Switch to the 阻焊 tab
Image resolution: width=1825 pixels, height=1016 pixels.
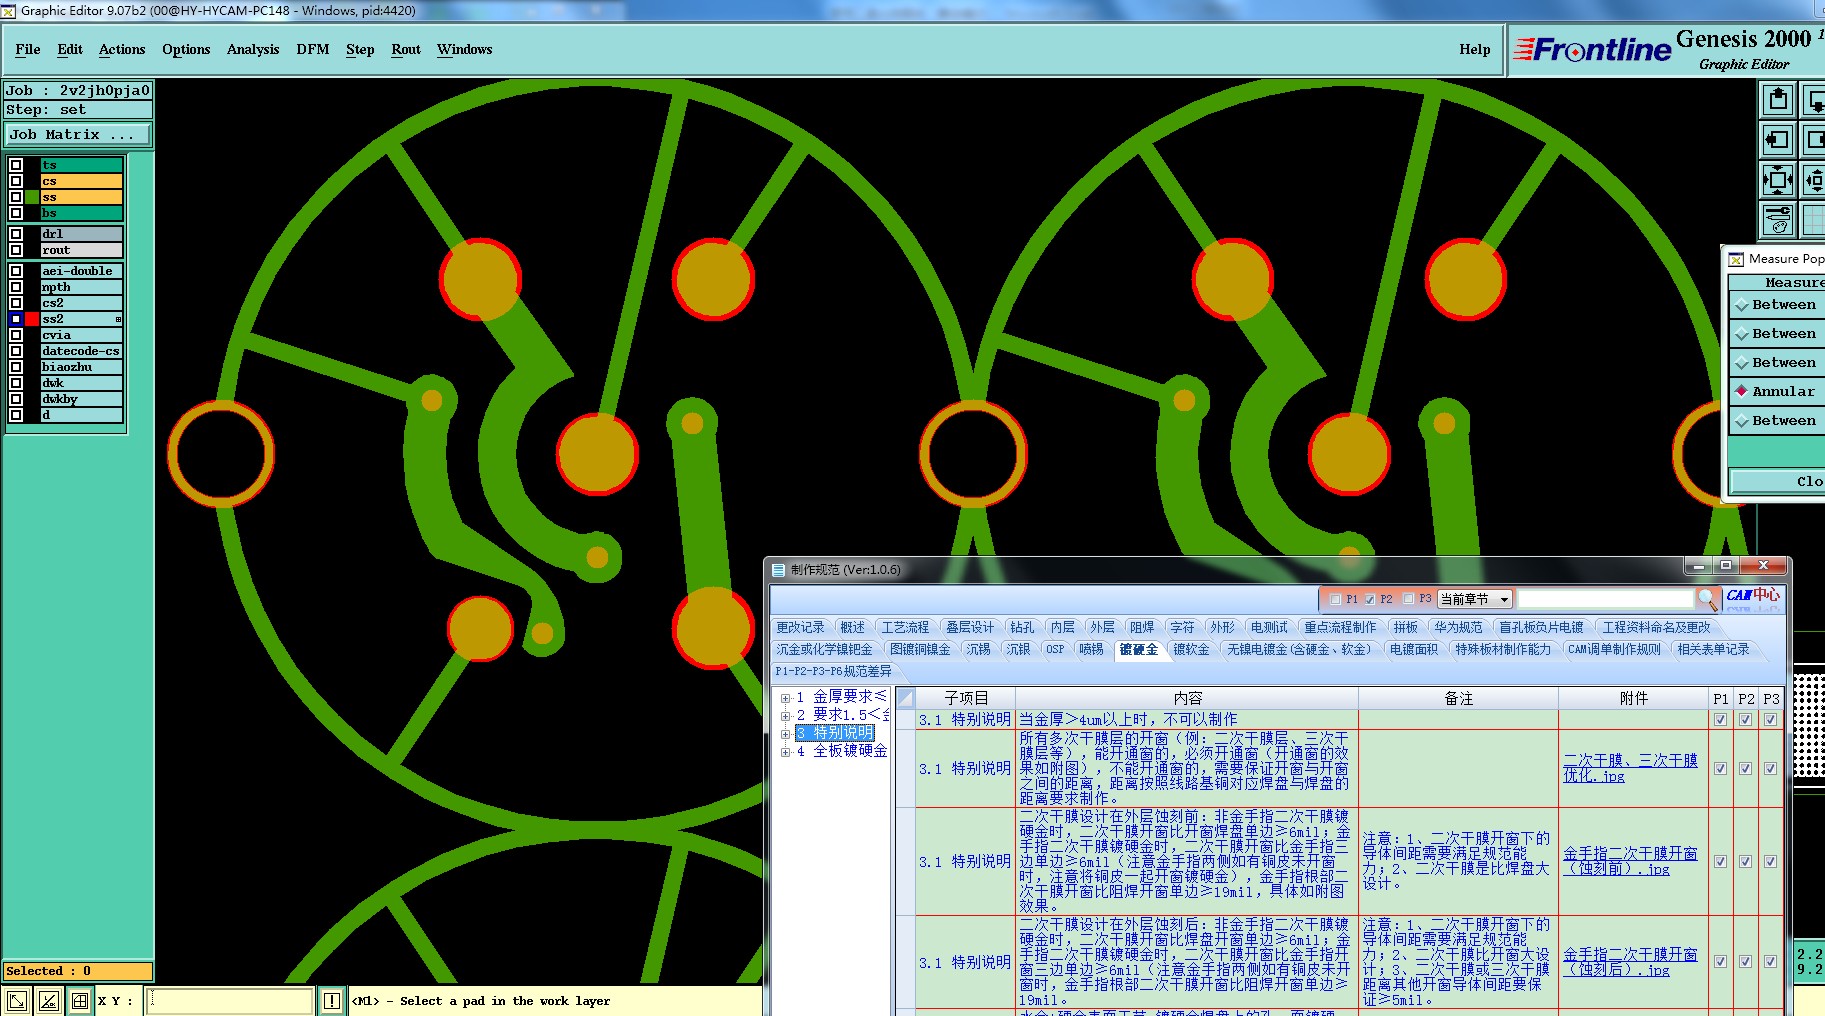coord(1142,627)
